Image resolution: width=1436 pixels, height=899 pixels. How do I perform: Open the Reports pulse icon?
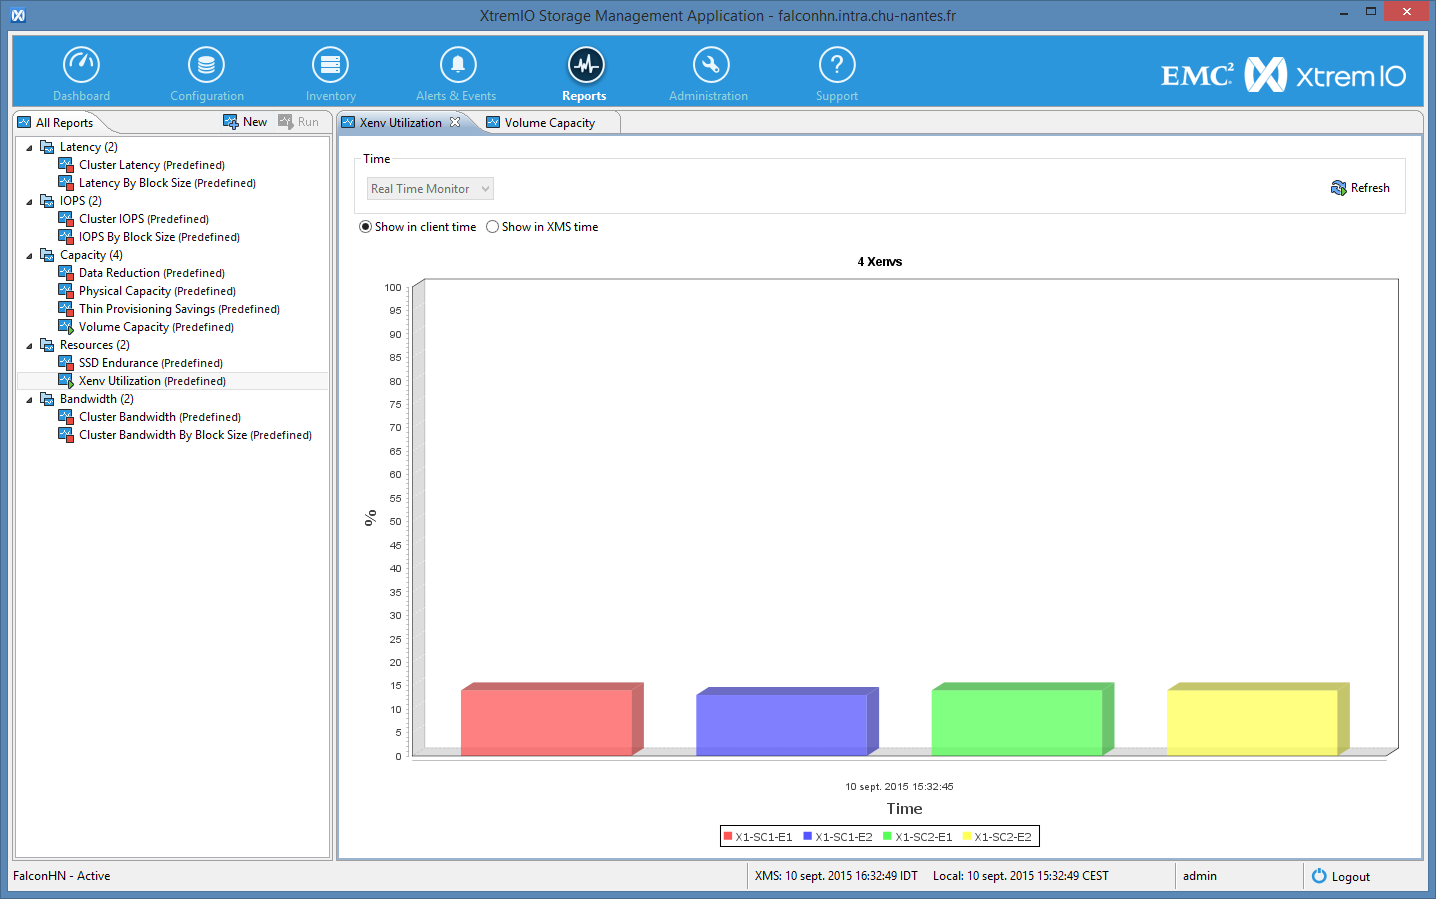click(585, 65)
